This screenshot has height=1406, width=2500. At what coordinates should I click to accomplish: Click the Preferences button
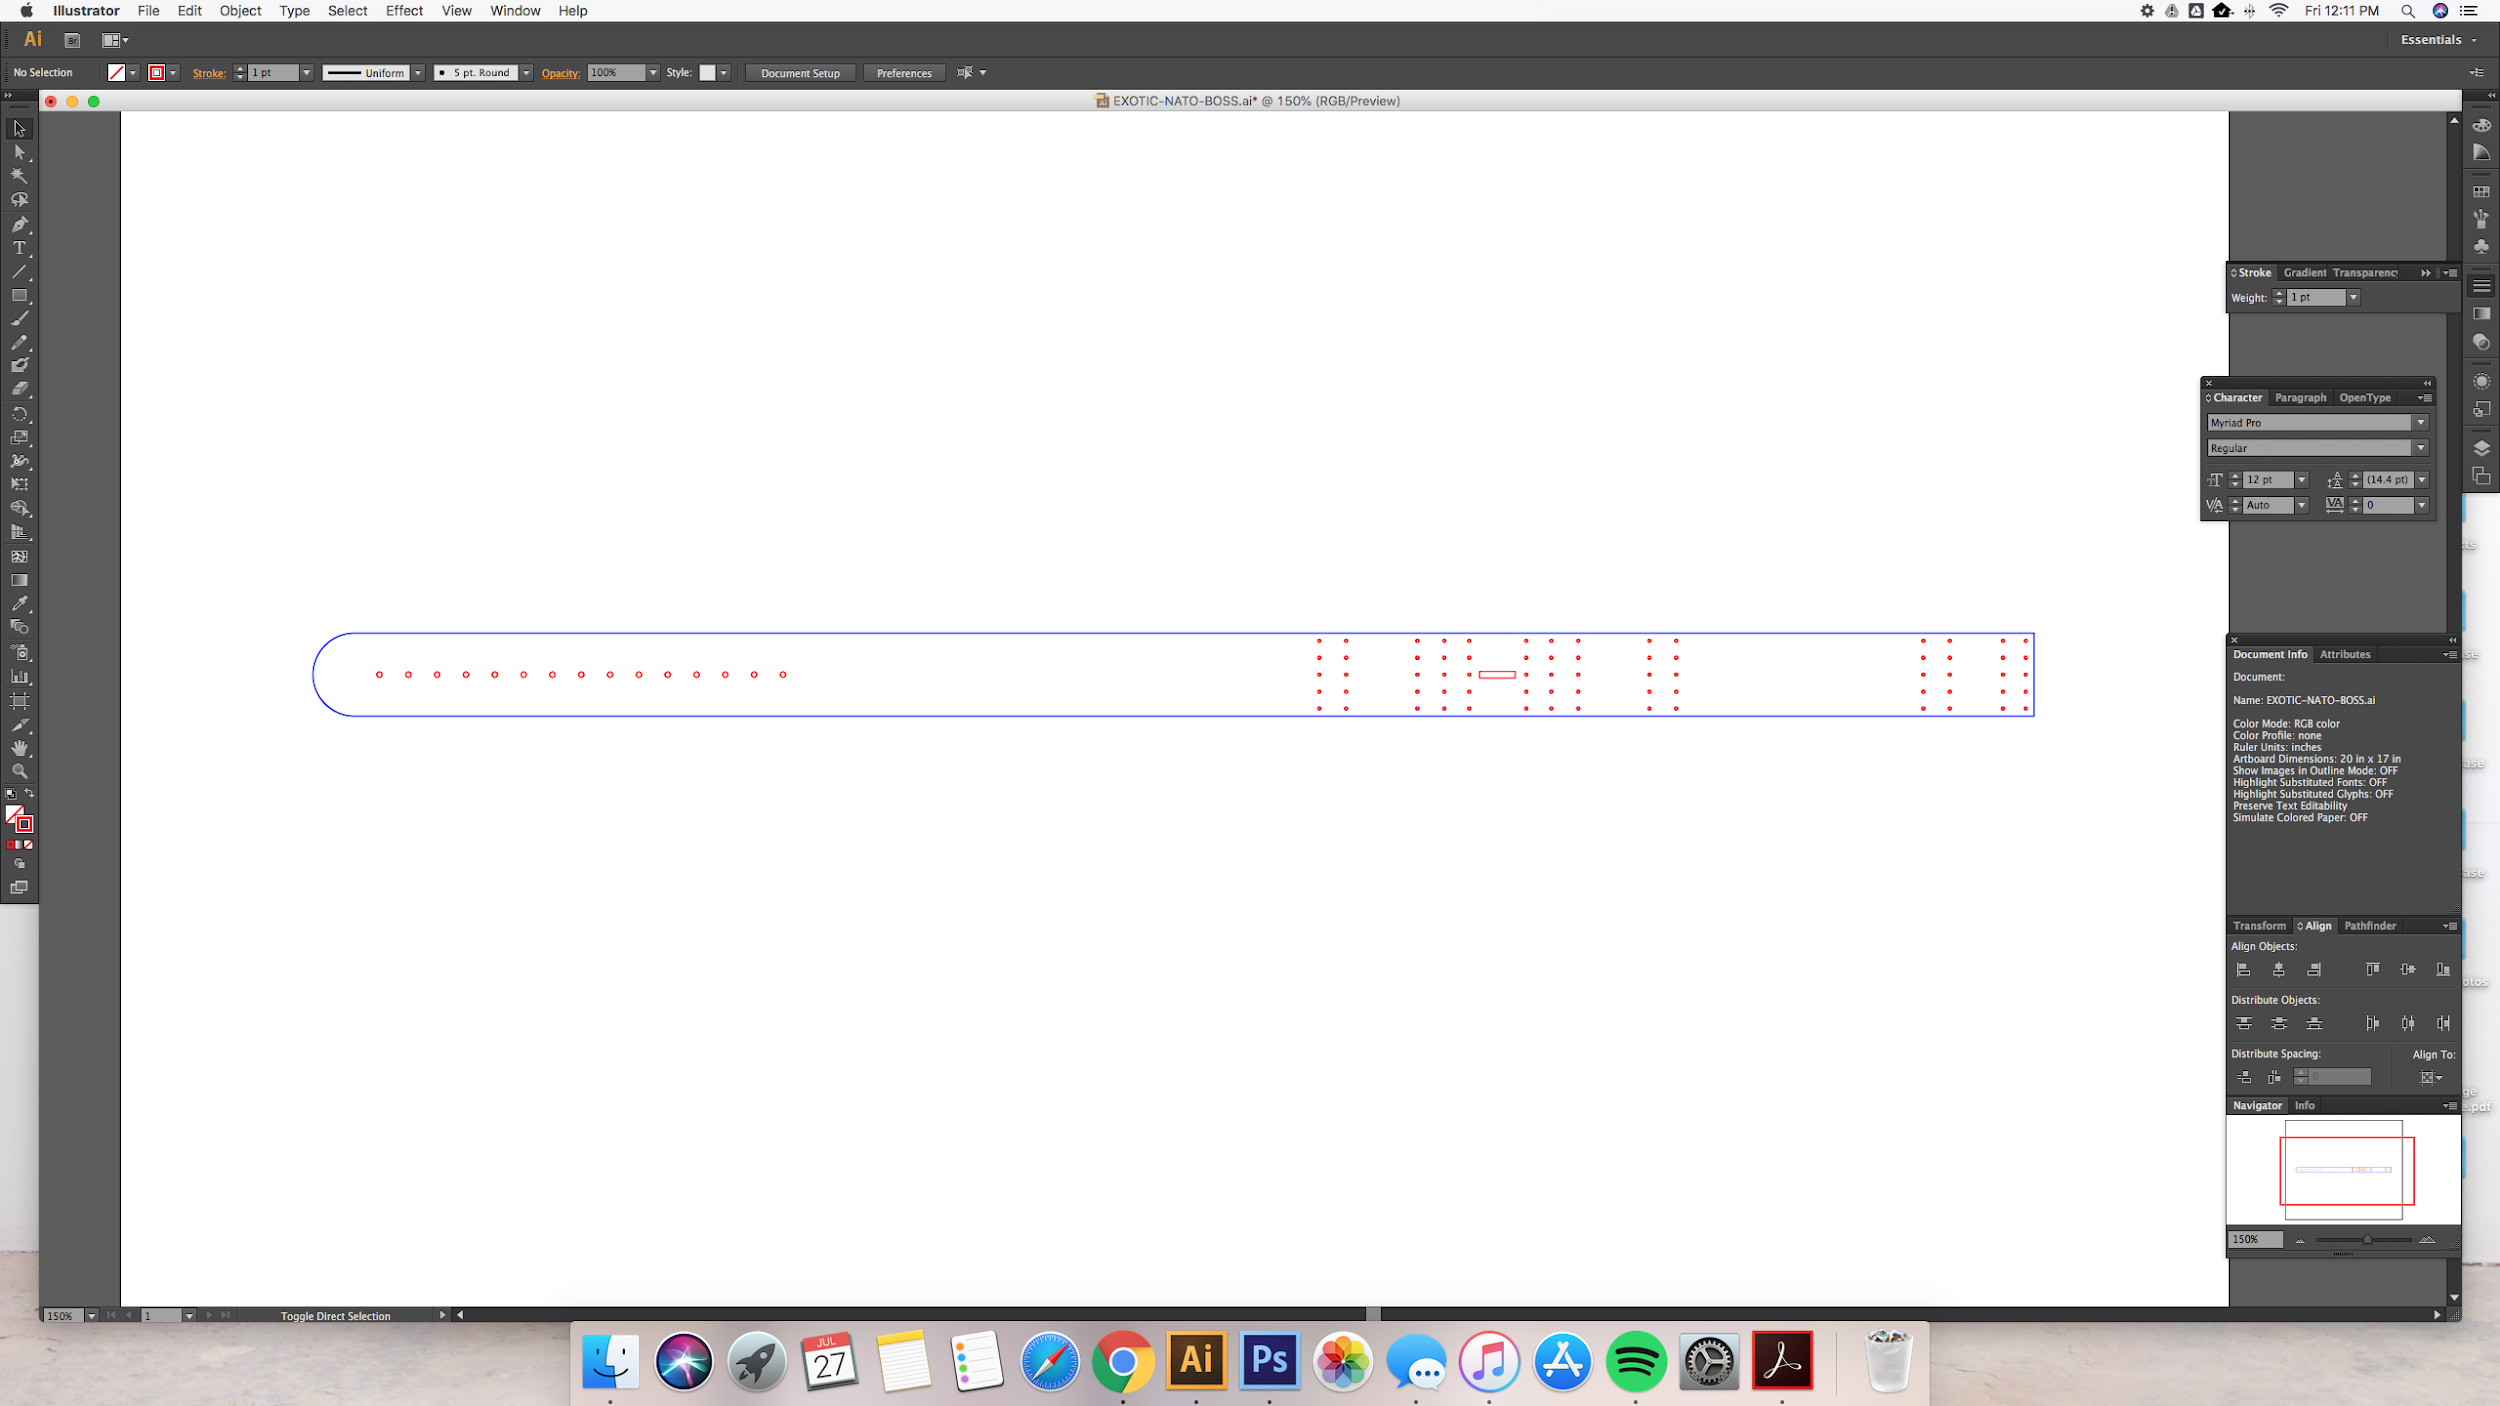pyautogui.click(x=904, y=73)
